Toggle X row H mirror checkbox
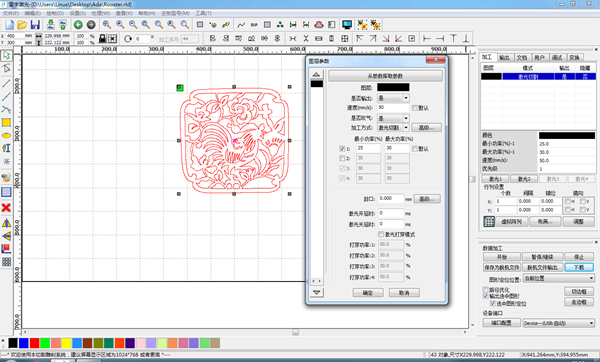The width and height of the screenshot is (600, 362). click(x=568, y=201)
